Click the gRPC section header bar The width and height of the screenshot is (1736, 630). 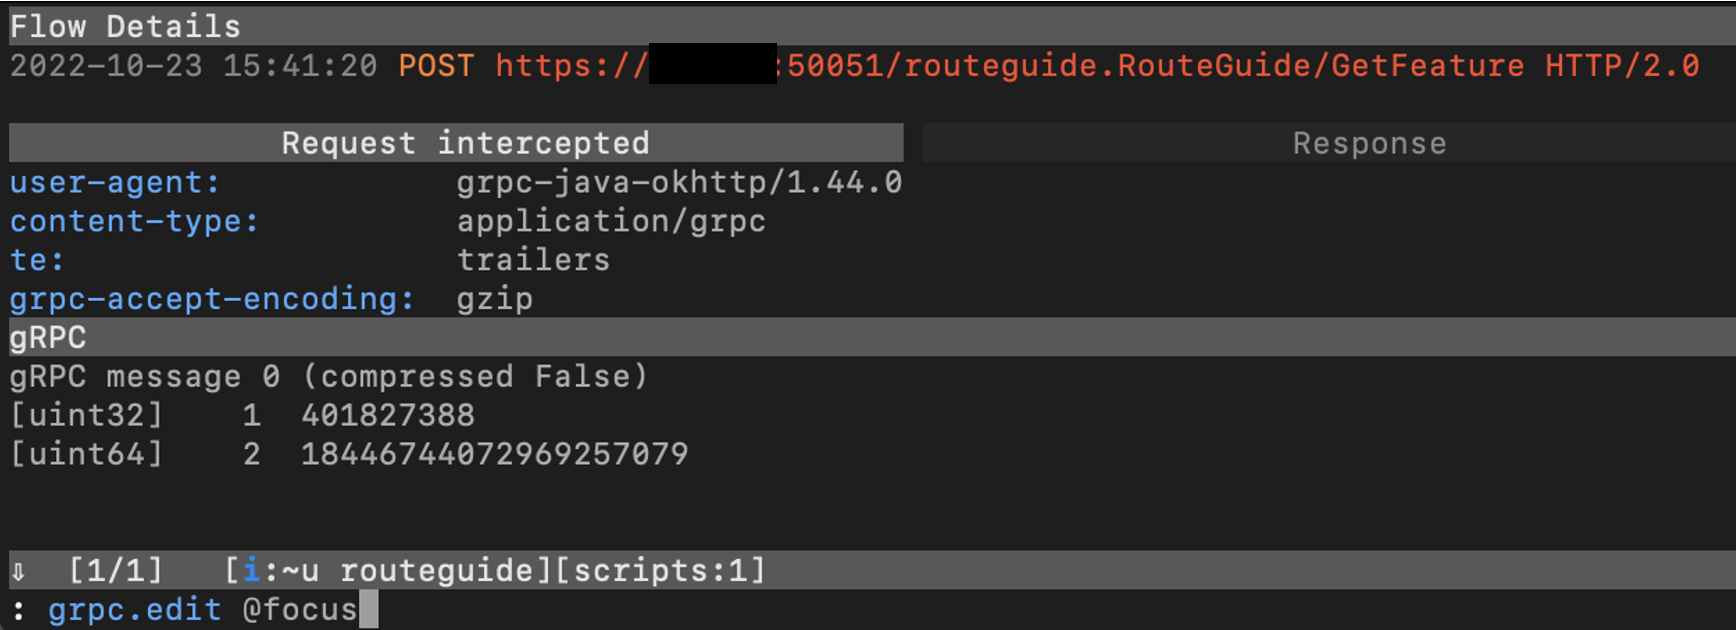868,338
